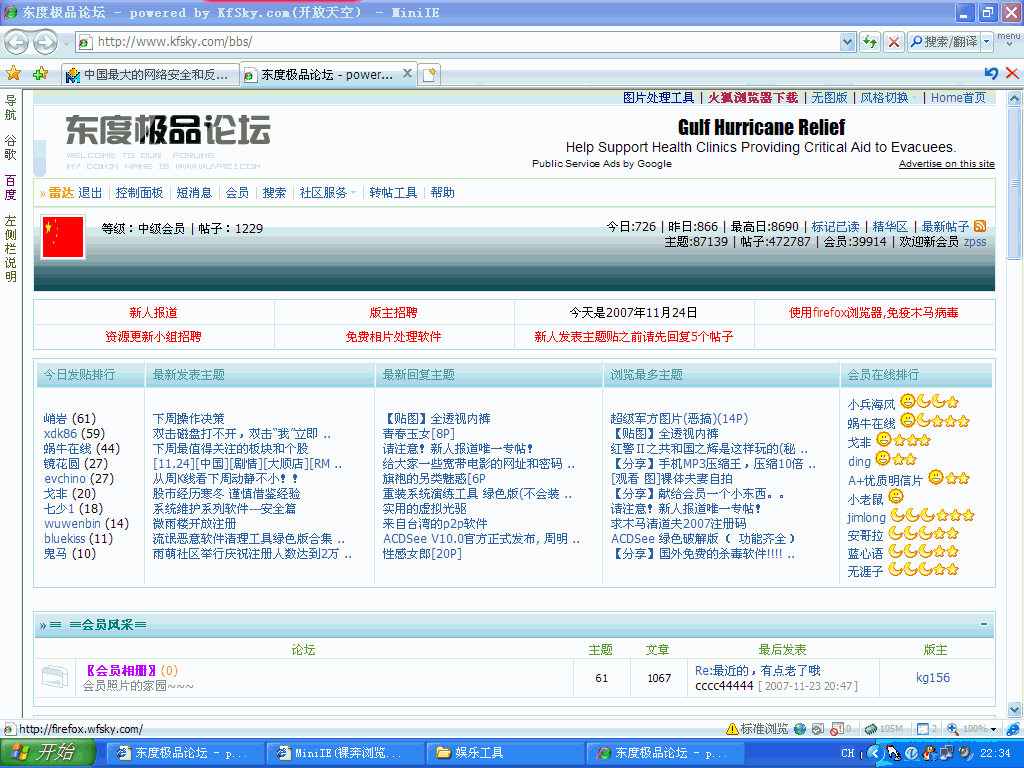Click the popup blocker icon in status bar

[837, 729]
